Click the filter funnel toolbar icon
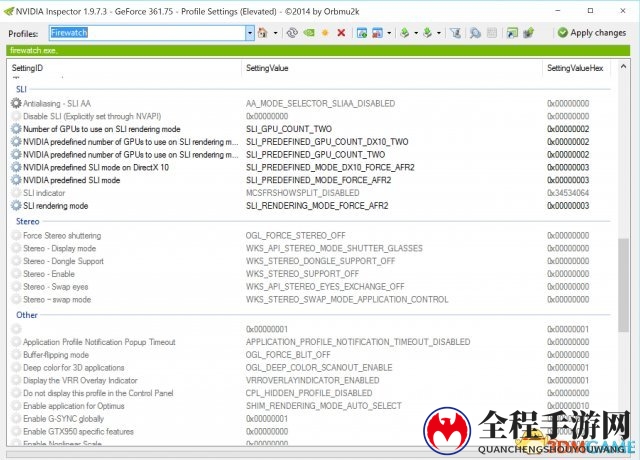Viewport: 640px width, 460px height. coord(456,33)
